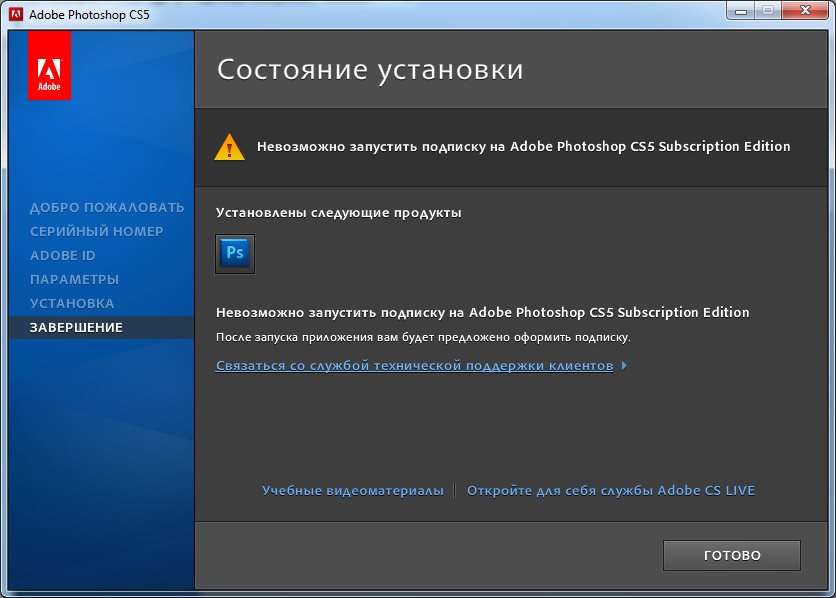836x598 pixels.
Task: Click the Состояние установки heading
Action: click(x=370, y=70)
